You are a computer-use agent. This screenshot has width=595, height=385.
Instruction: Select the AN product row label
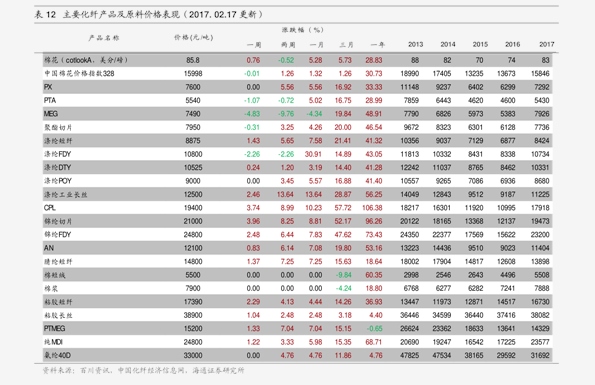tap(49, 248)
